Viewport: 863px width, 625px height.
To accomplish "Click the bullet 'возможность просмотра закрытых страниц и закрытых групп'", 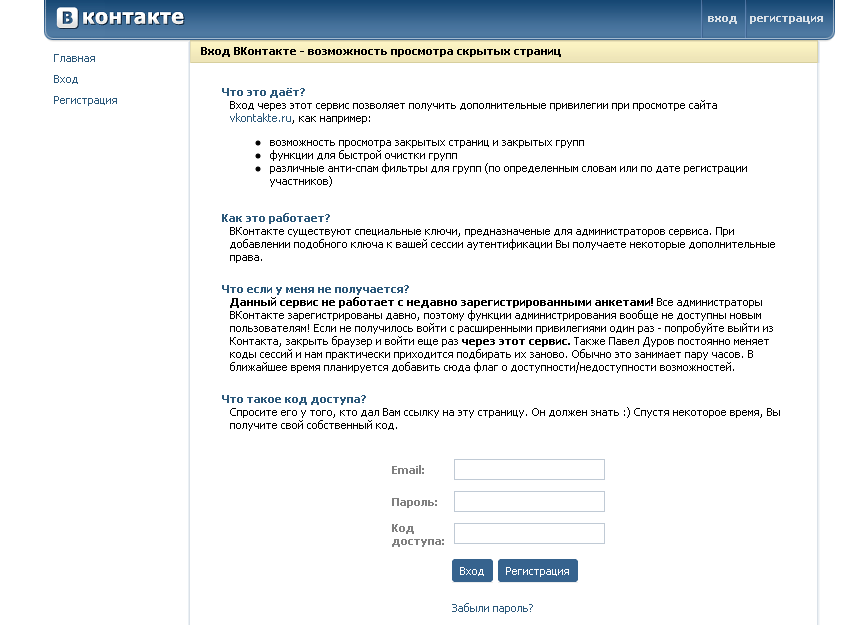I will (x=427, y=142).
